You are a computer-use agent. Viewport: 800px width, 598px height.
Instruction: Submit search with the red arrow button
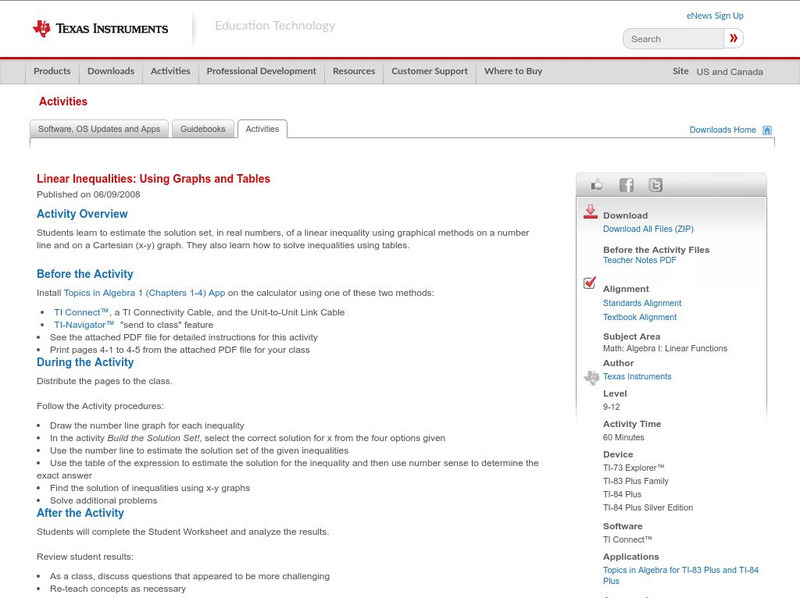click(x=734, y=38)
